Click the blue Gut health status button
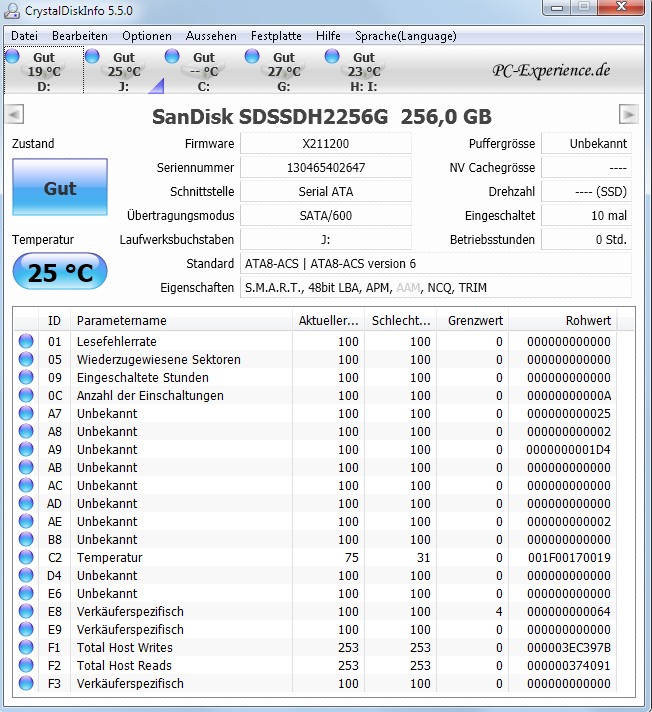Viewport: 652px width, 712px height. [60, 187]
